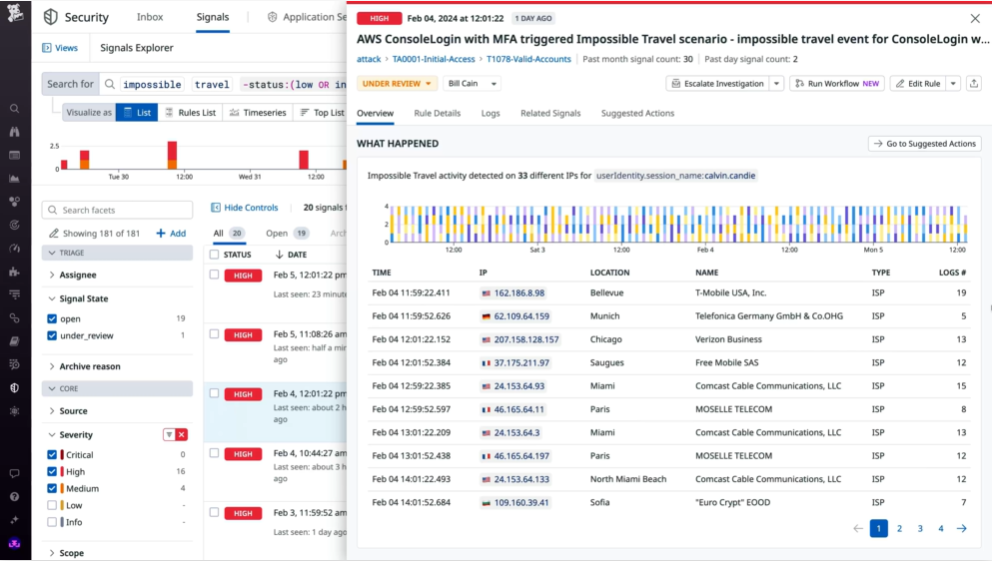Go to the previous page arrow
Screen dimensions: 992x561
coord(858,528)
